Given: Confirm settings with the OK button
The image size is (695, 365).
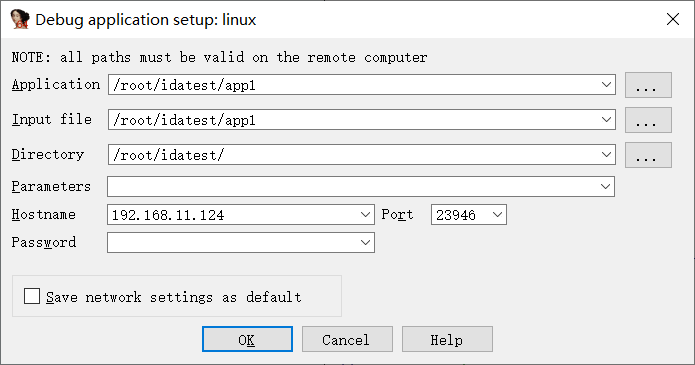Looking at the screenshot, I should (247, 339).
